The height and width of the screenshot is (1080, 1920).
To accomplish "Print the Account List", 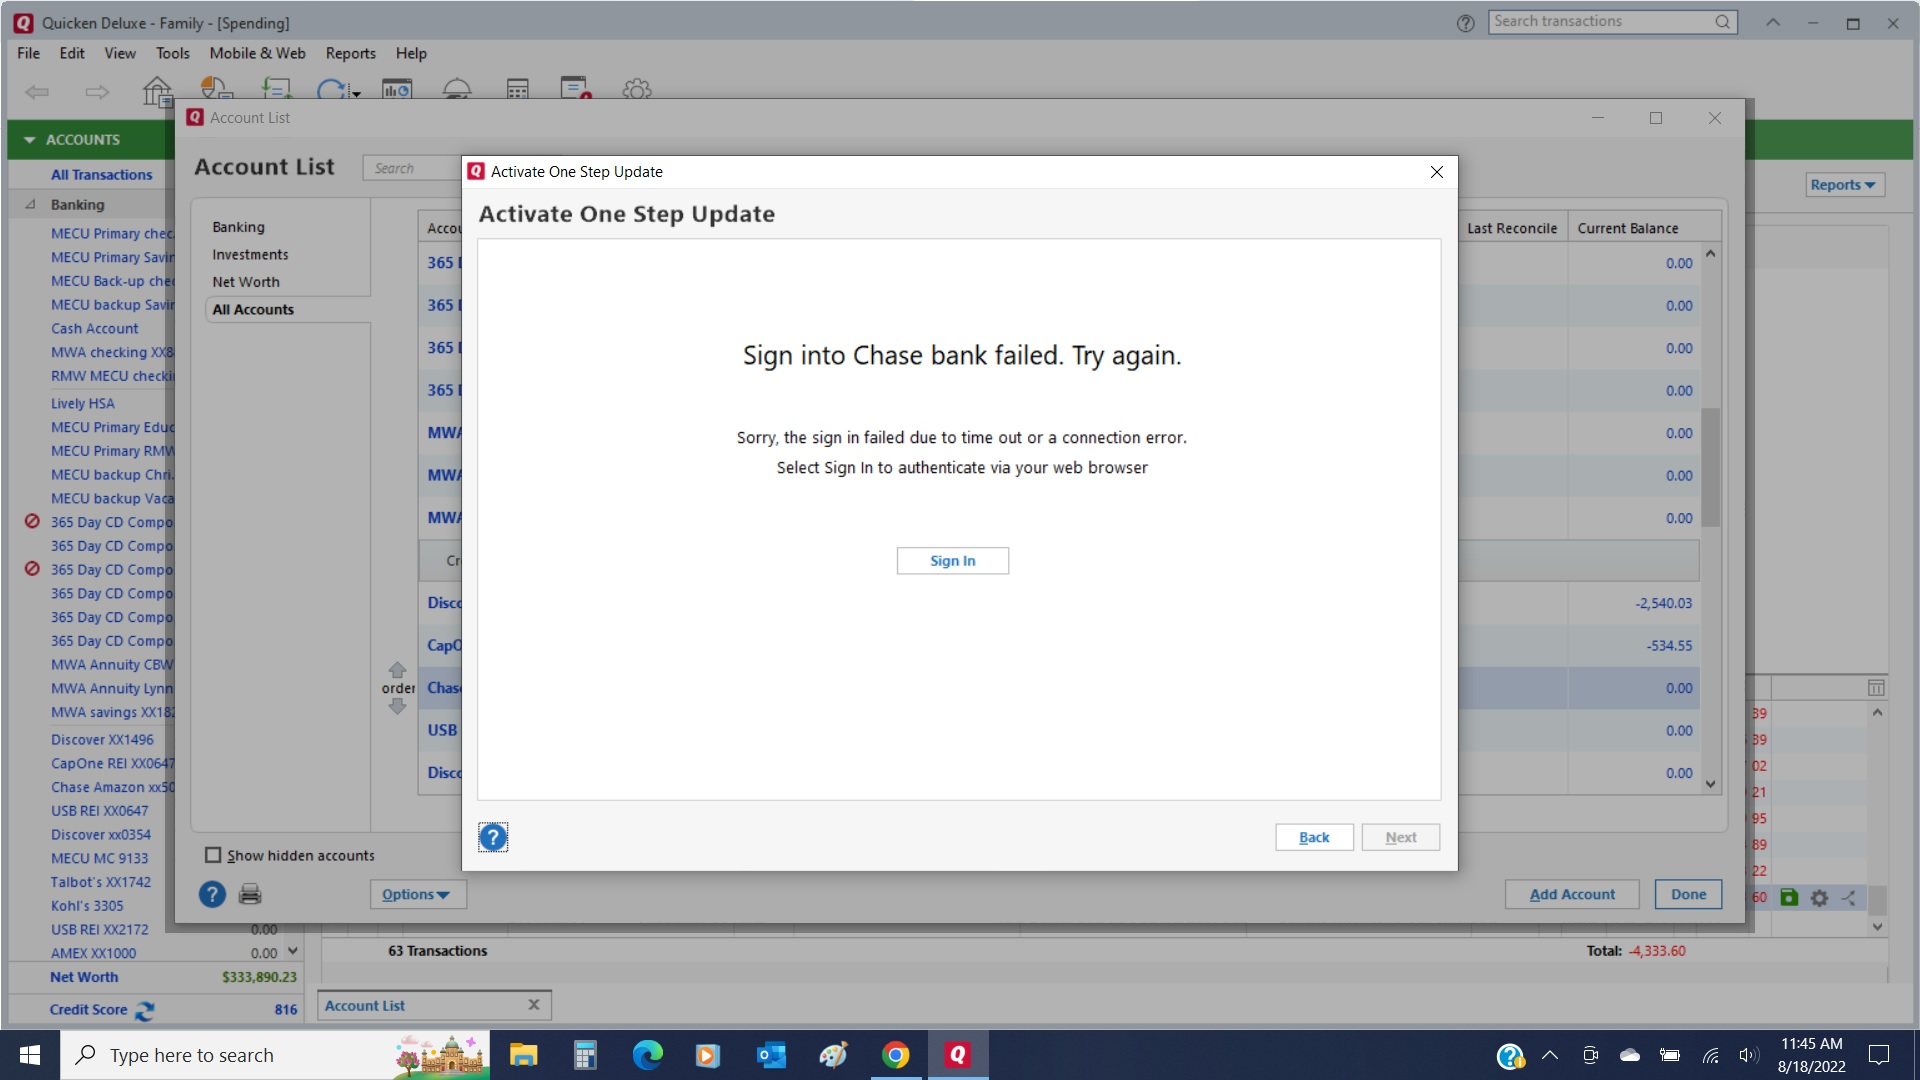I will point(250,894).
